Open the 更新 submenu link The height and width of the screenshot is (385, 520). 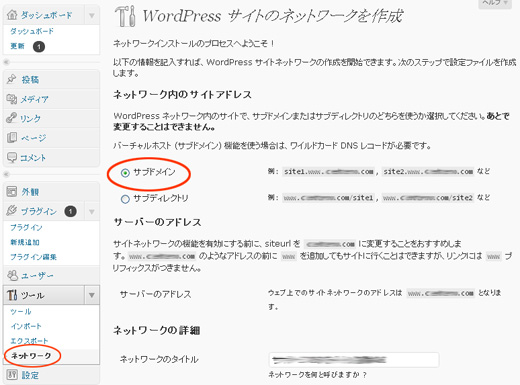click(17, 46)
